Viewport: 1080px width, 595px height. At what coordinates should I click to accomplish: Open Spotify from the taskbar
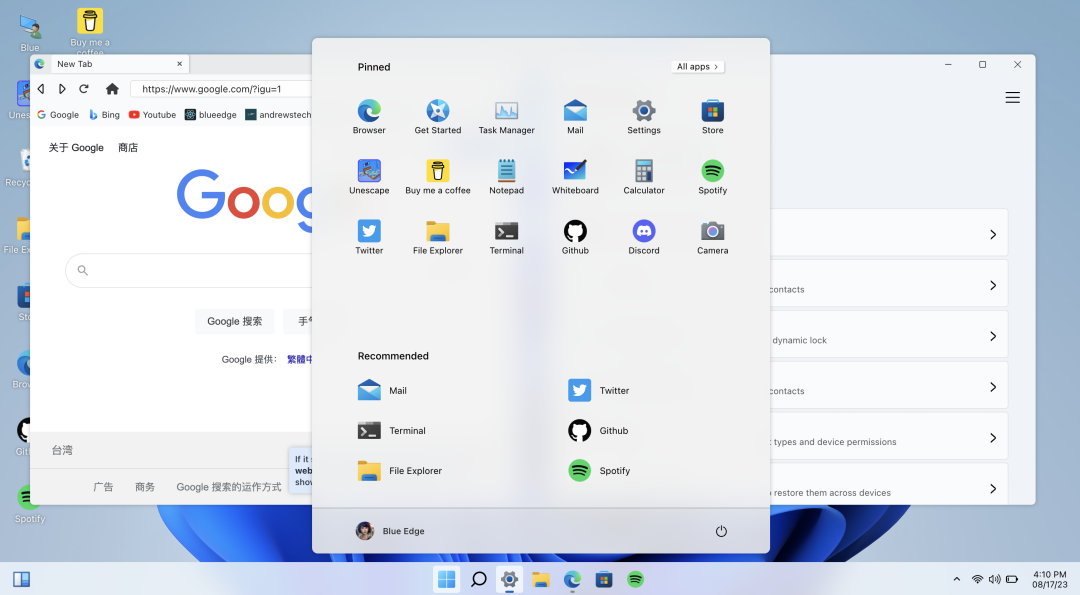point(636,579)
